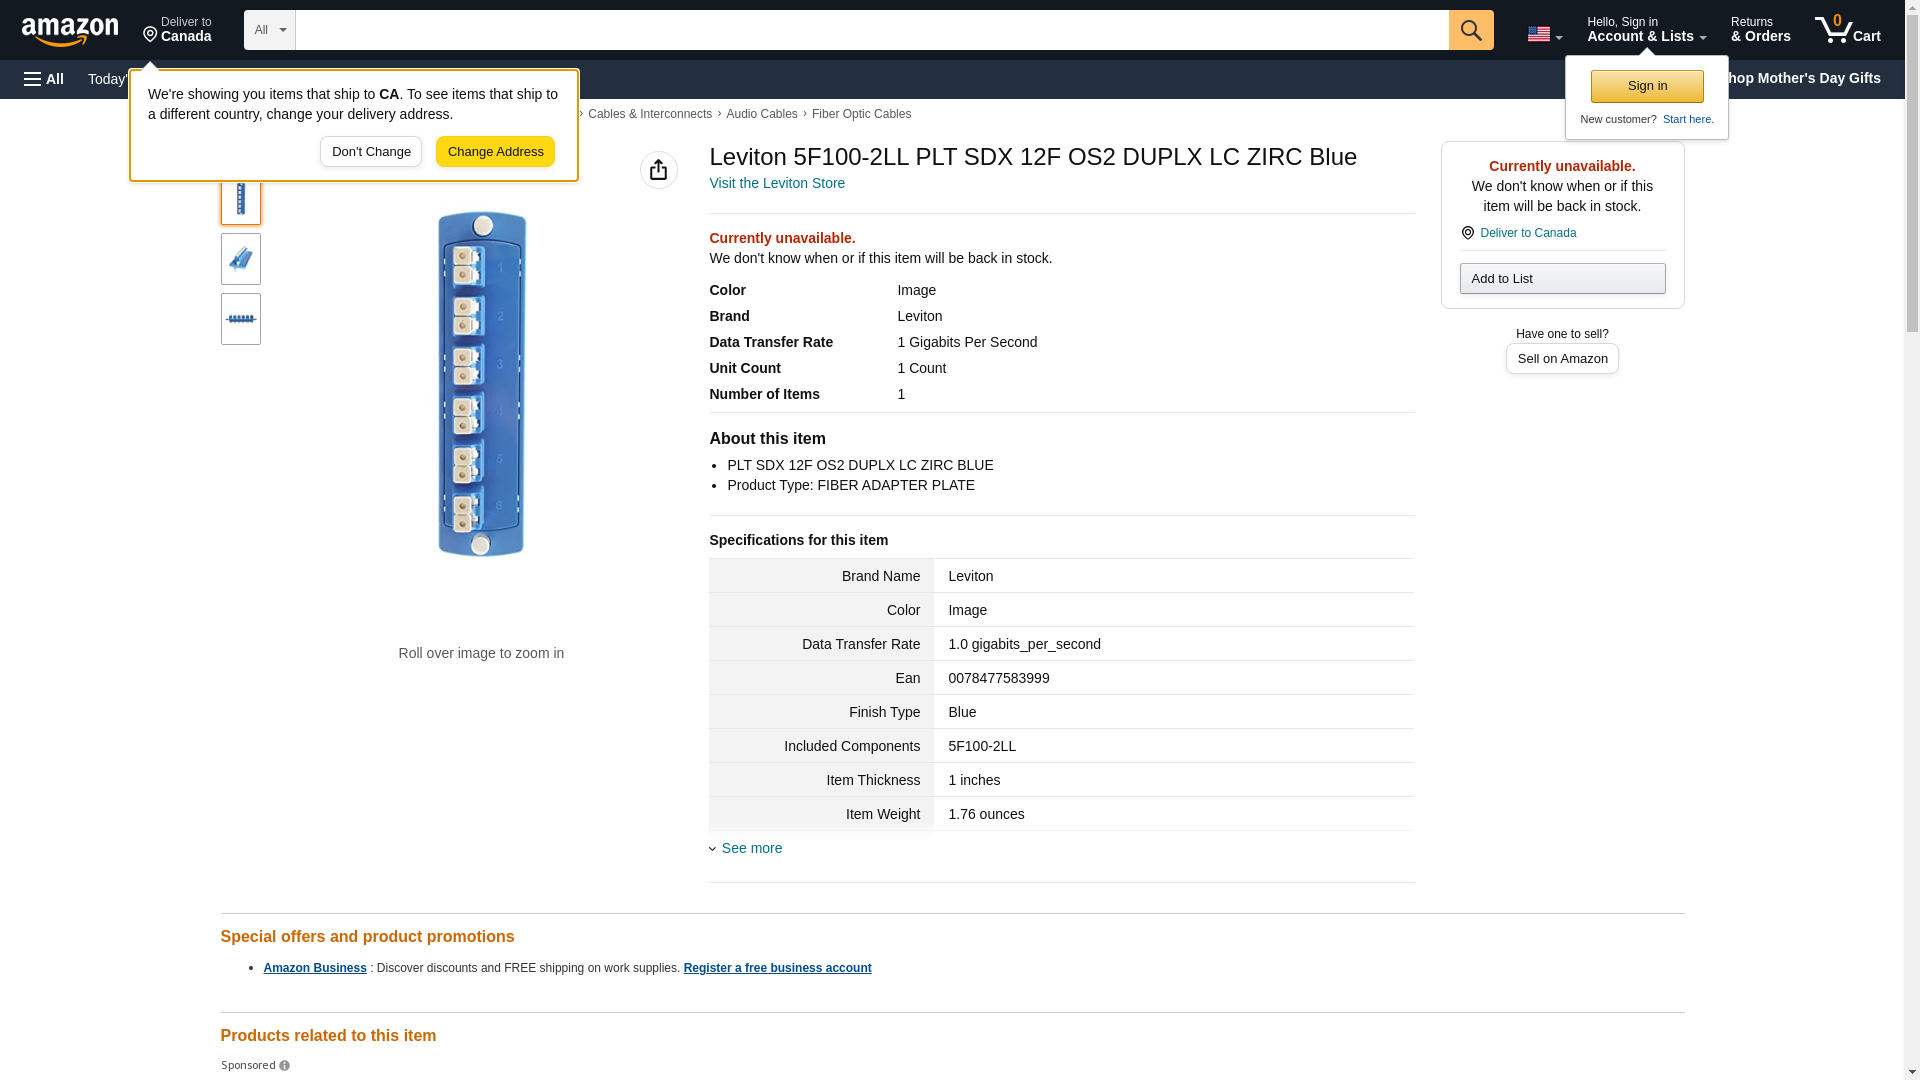1920x1080 pixels.
Task: Select the horizontal adapter plate thumbnail
Action: coord(240,319)
